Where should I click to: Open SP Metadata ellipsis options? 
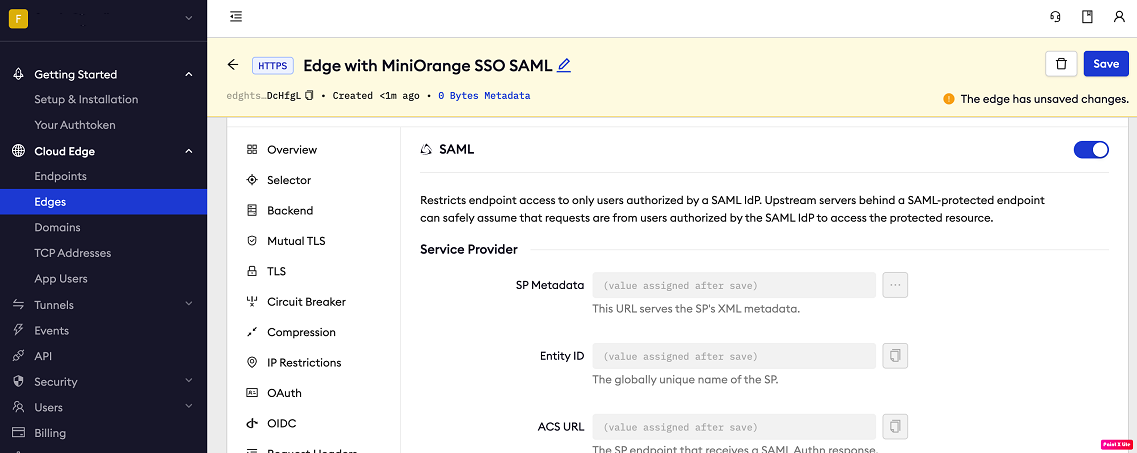point(895,285)
